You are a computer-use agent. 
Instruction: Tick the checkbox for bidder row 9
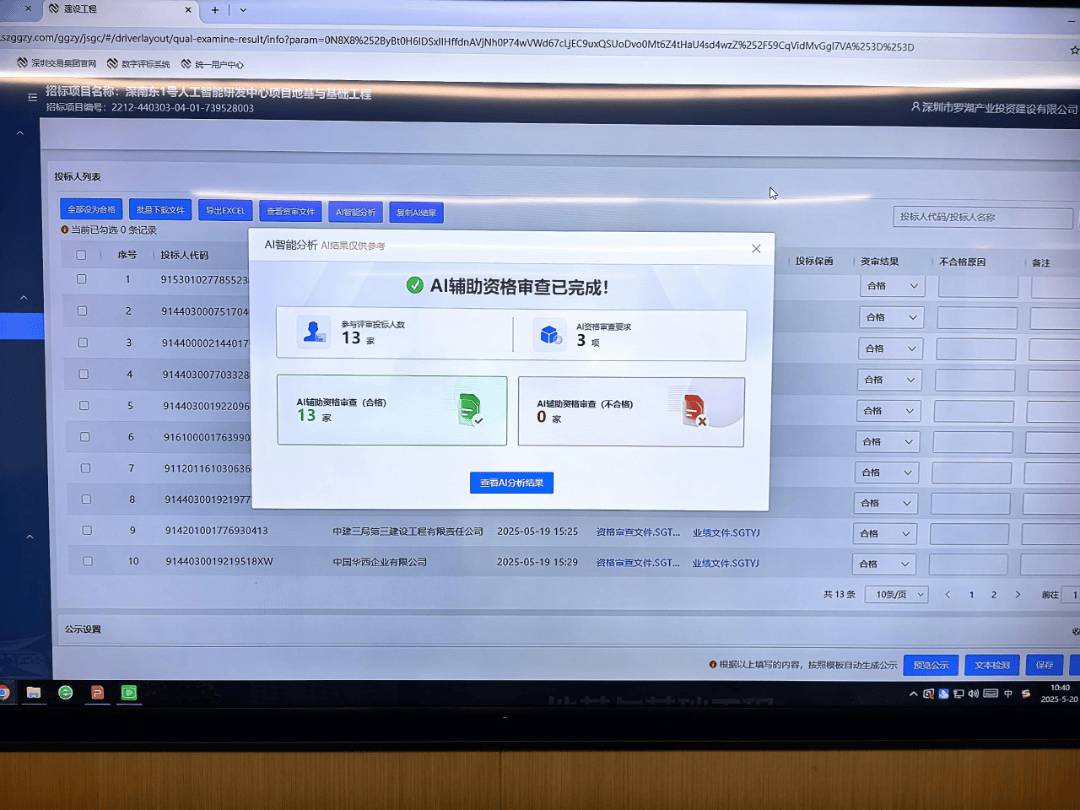coord(87,531)
